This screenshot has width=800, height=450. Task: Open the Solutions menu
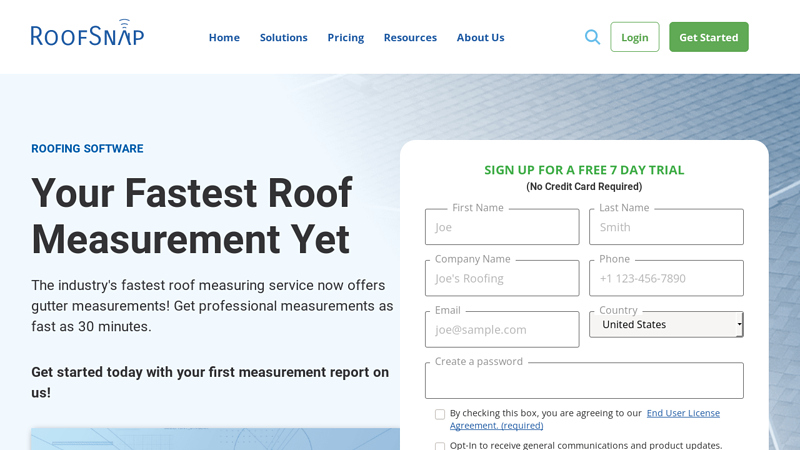coord(284,38)
